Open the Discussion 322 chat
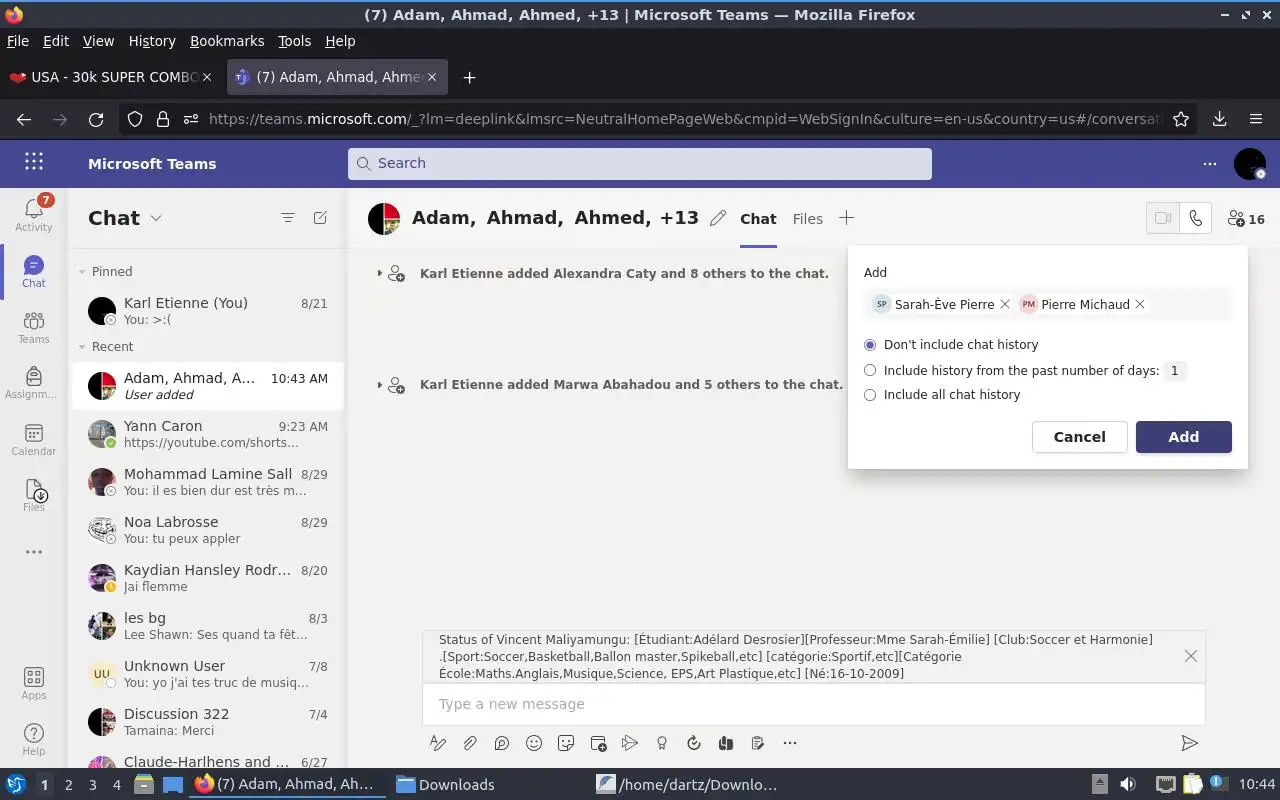 coord(207,722)
